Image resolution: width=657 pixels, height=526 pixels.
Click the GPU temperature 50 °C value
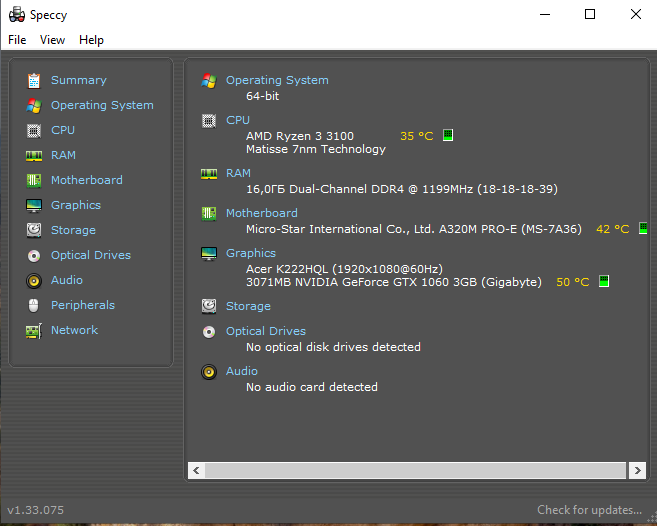[572, 282]
